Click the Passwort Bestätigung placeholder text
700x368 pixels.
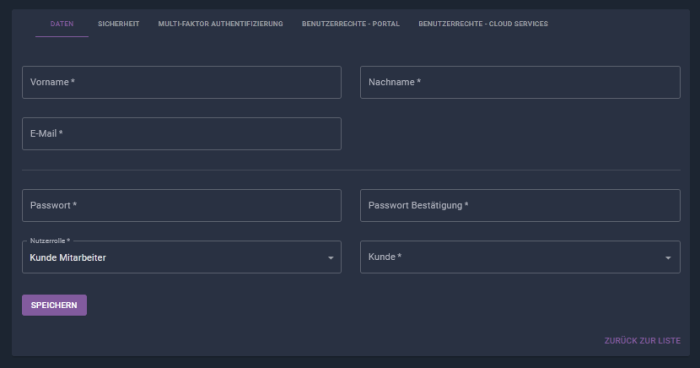pos(418,205)
